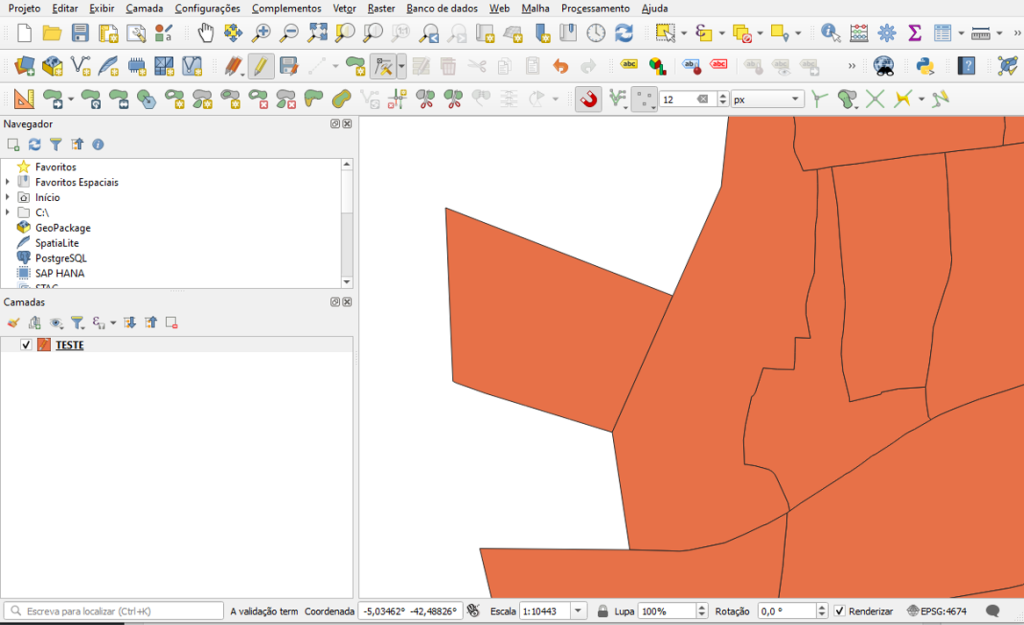
Task: Click the Identify Features tool
Action: (830, 33)
